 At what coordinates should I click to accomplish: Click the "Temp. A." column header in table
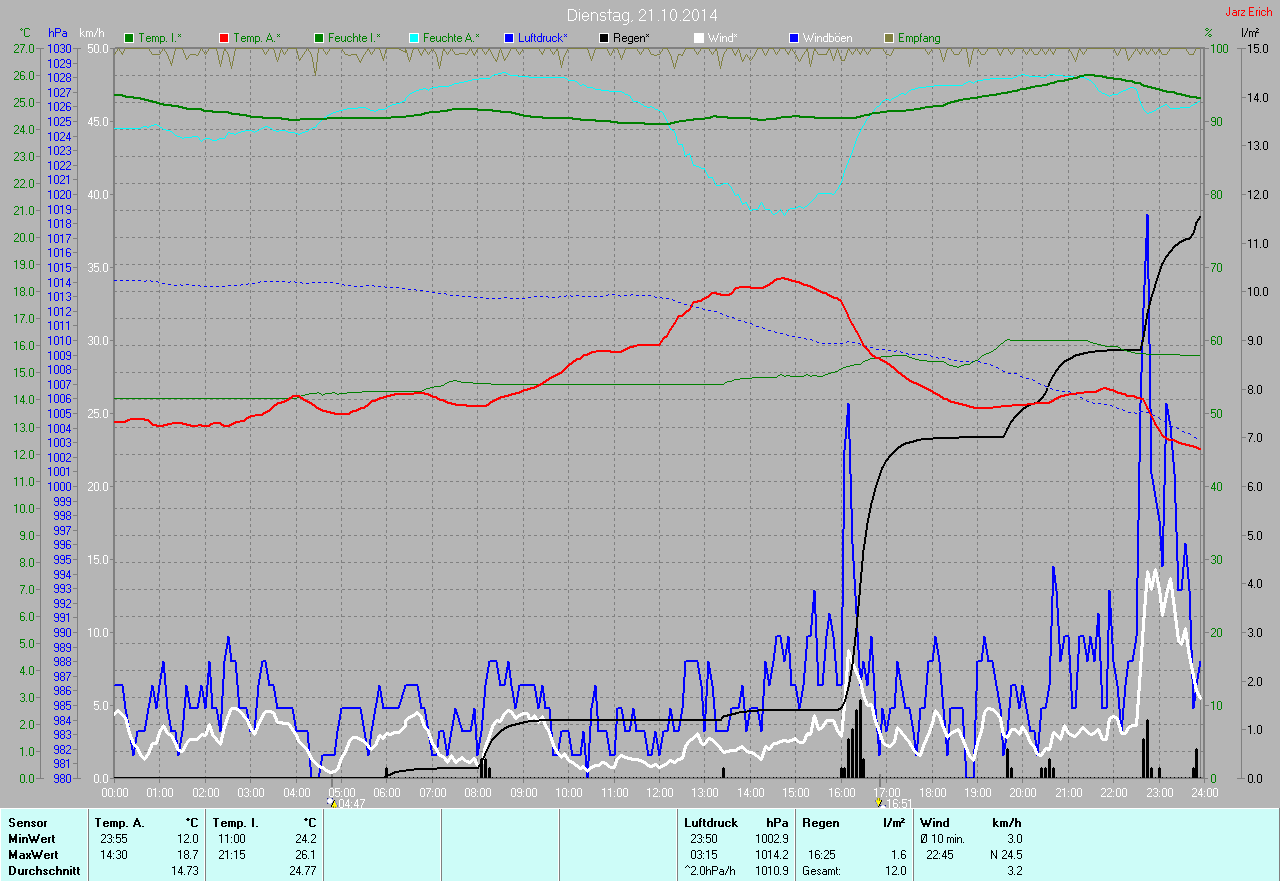(119, 822)
